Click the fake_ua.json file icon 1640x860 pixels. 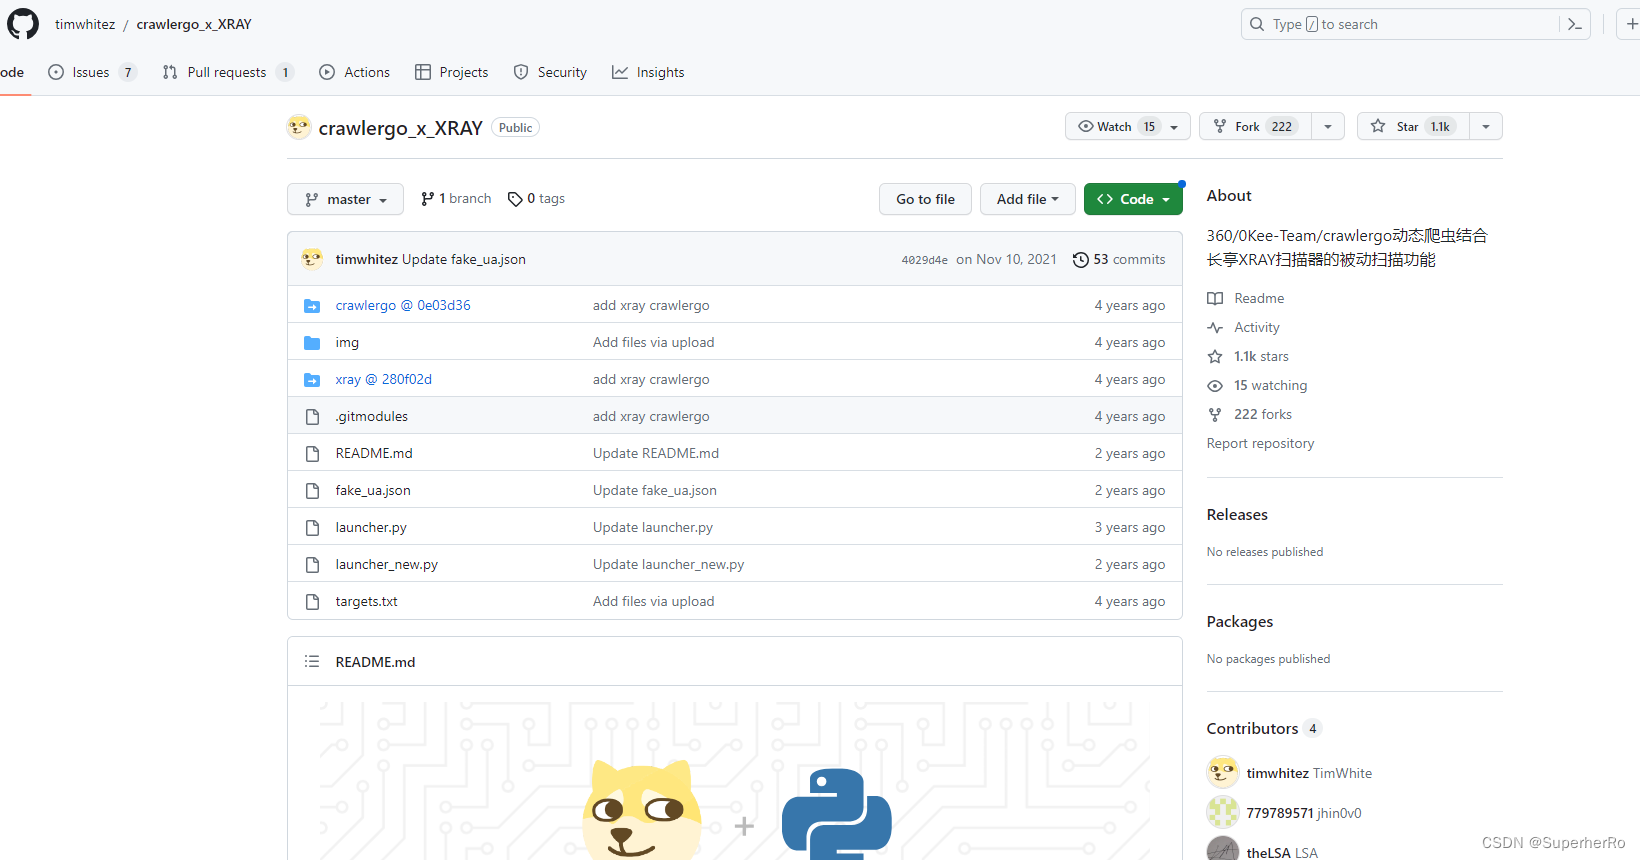(x=312, y=490)
